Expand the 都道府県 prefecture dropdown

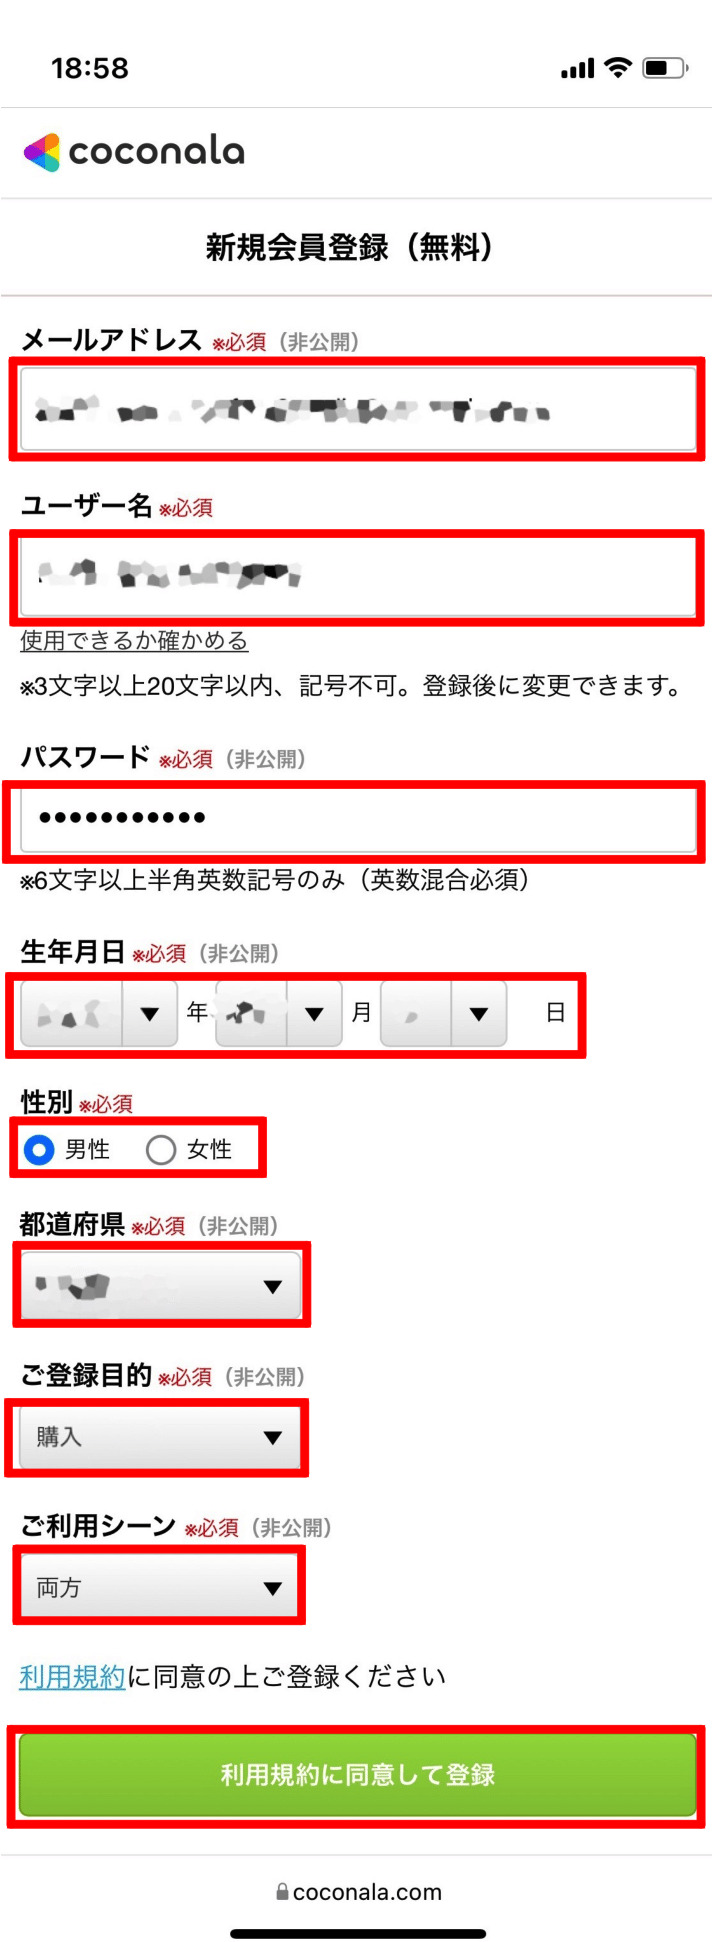(x=160, y=1286)
